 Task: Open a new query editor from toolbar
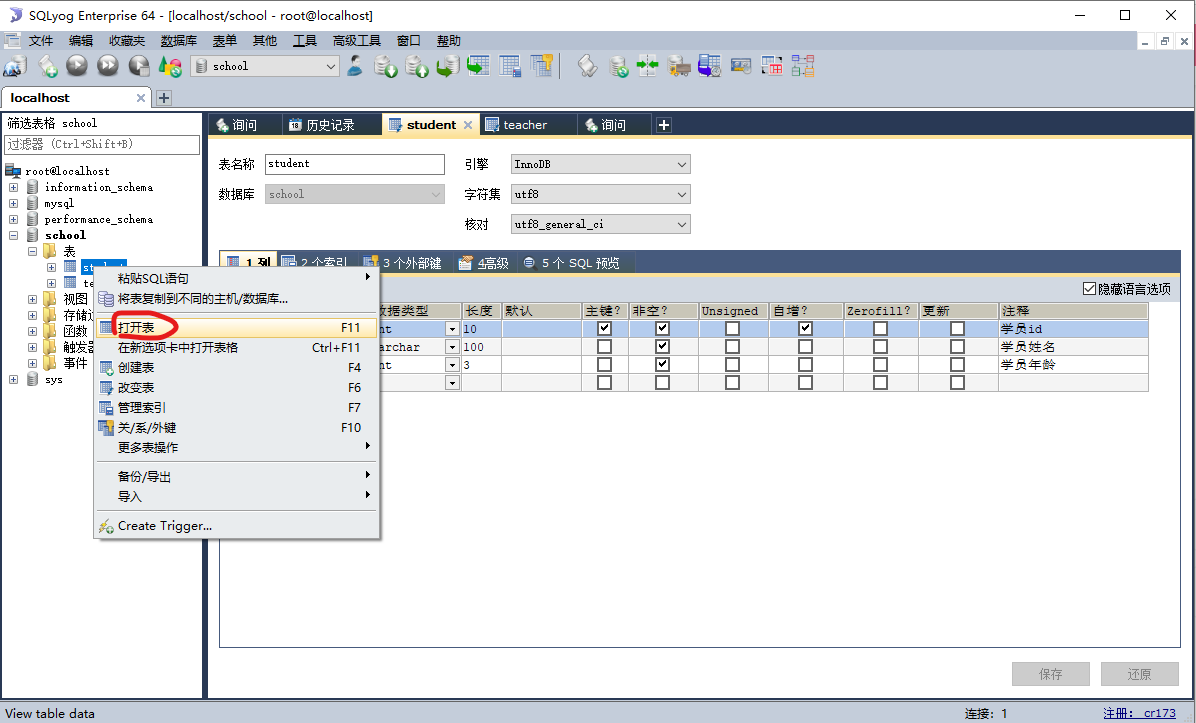click(47, 66)
